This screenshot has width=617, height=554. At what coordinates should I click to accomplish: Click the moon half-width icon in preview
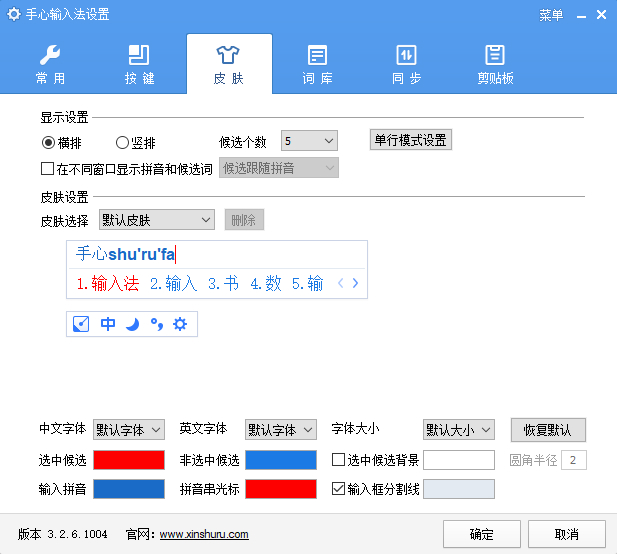click(x=132, y=324)
